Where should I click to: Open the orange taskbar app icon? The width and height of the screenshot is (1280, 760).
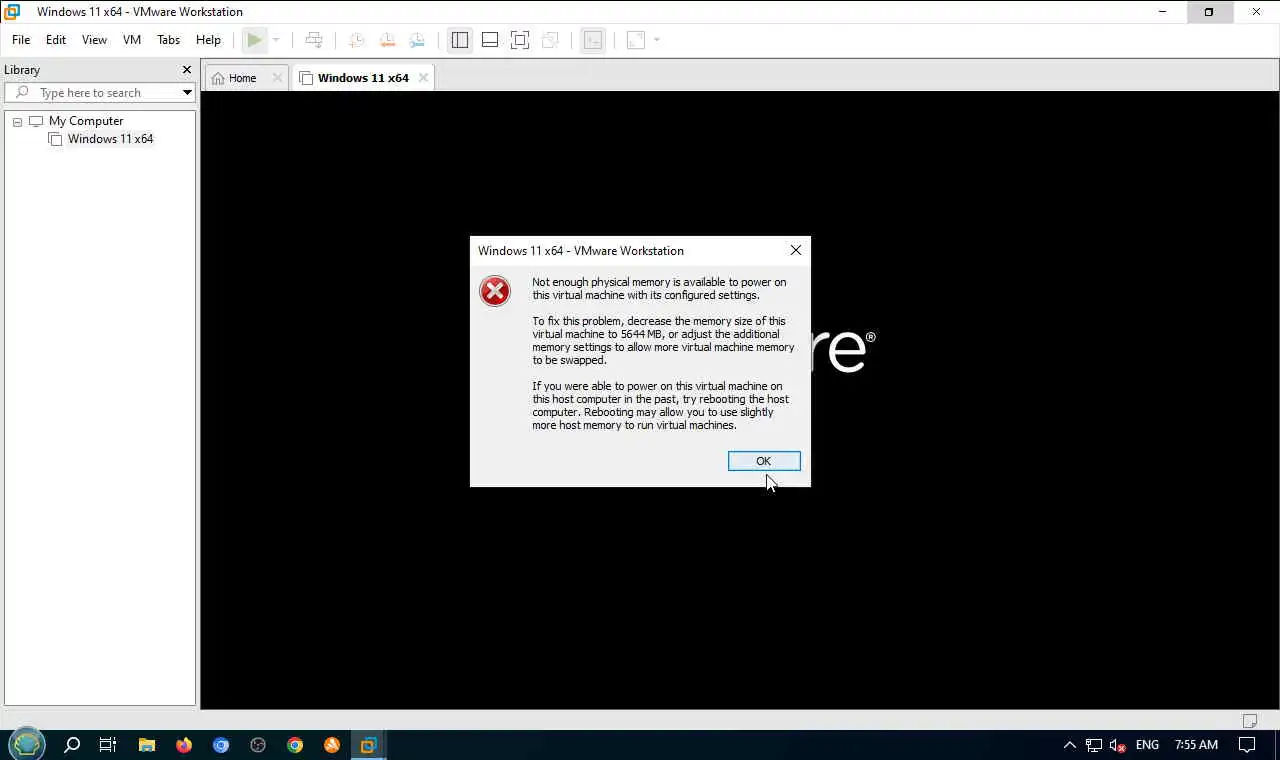coord(332,745)
